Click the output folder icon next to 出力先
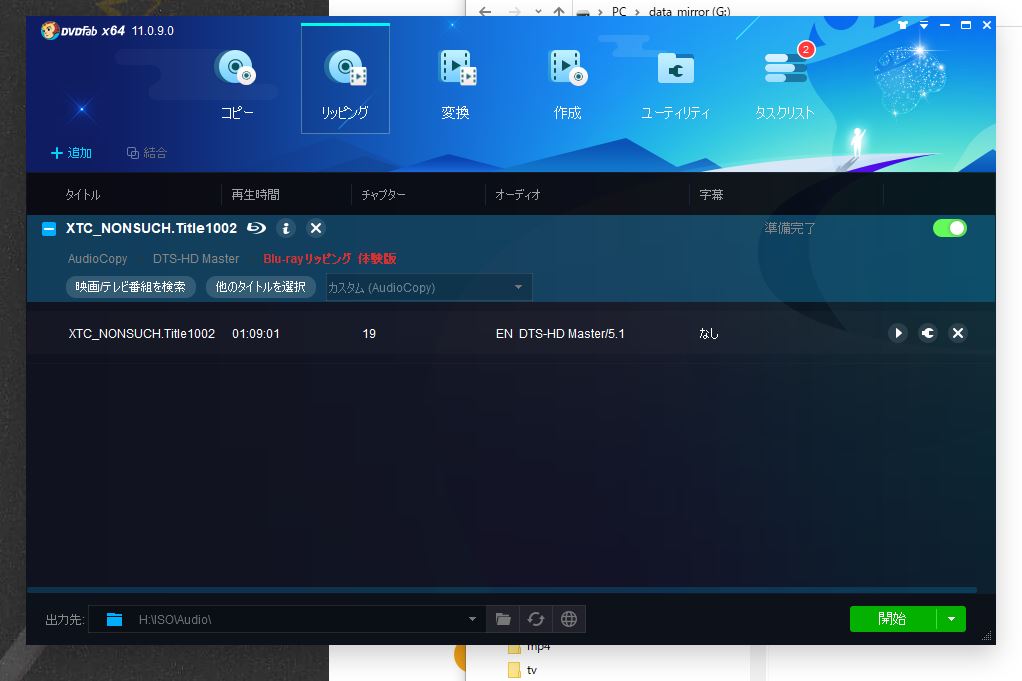This screenshot has height=681, width=1022. pyautogui.click(x=114, y=619)
